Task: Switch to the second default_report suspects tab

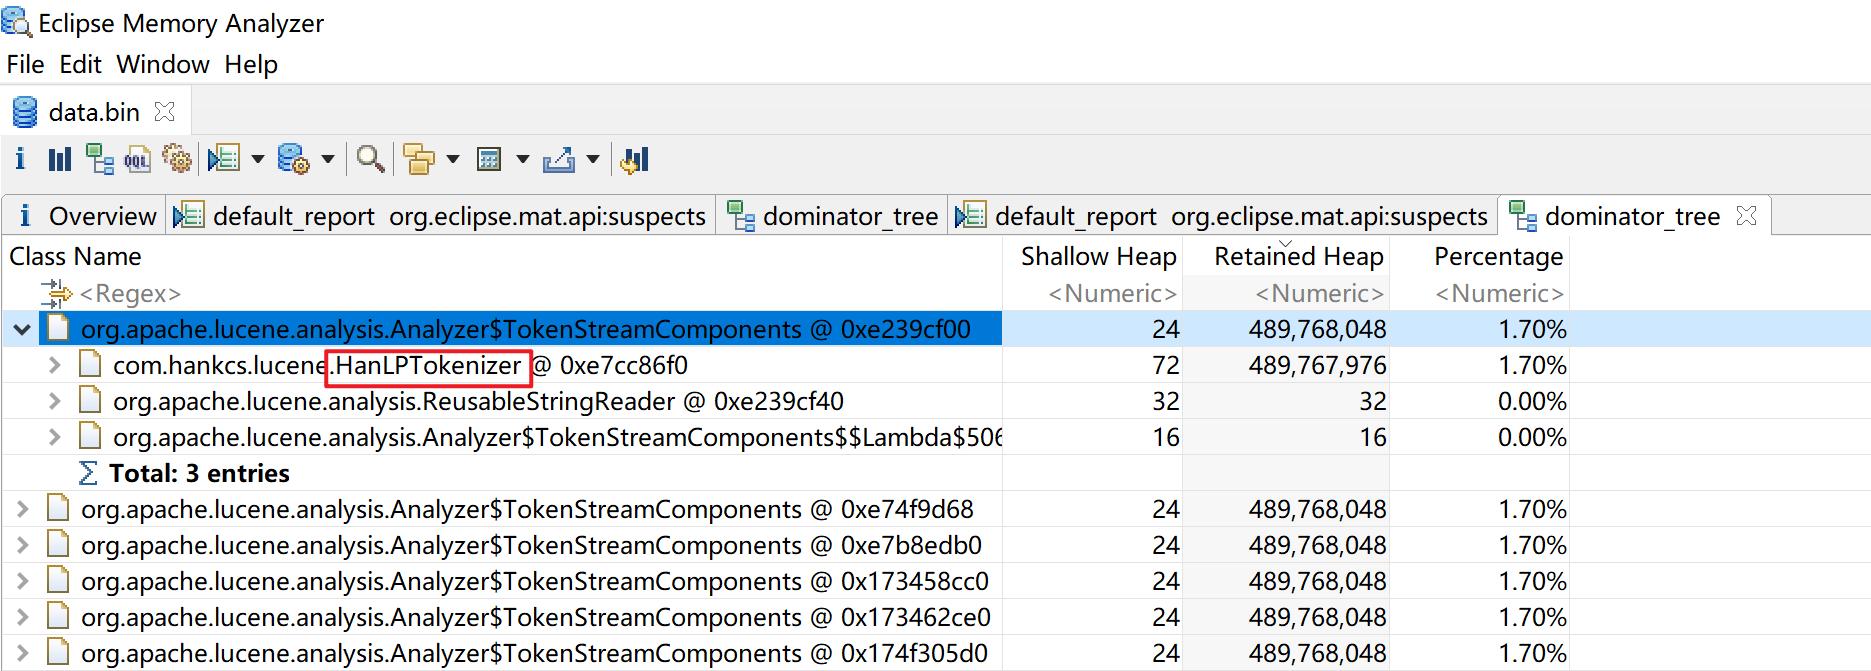Action: pos(1223,216)
